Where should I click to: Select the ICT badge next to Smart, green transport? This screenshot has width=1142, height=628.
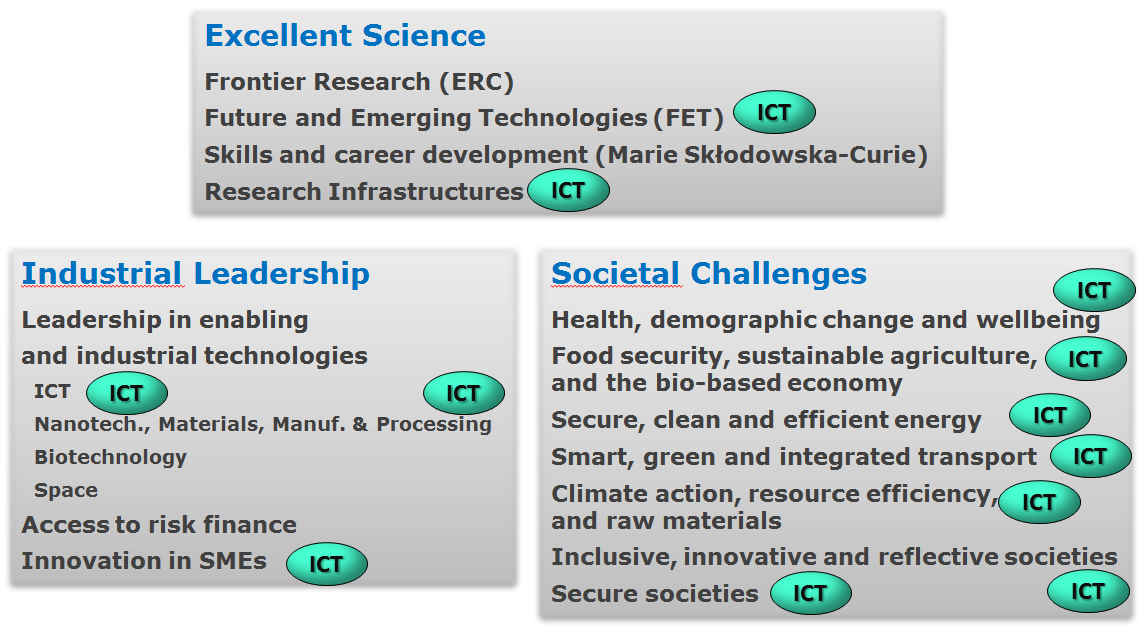coord(1091,456)
